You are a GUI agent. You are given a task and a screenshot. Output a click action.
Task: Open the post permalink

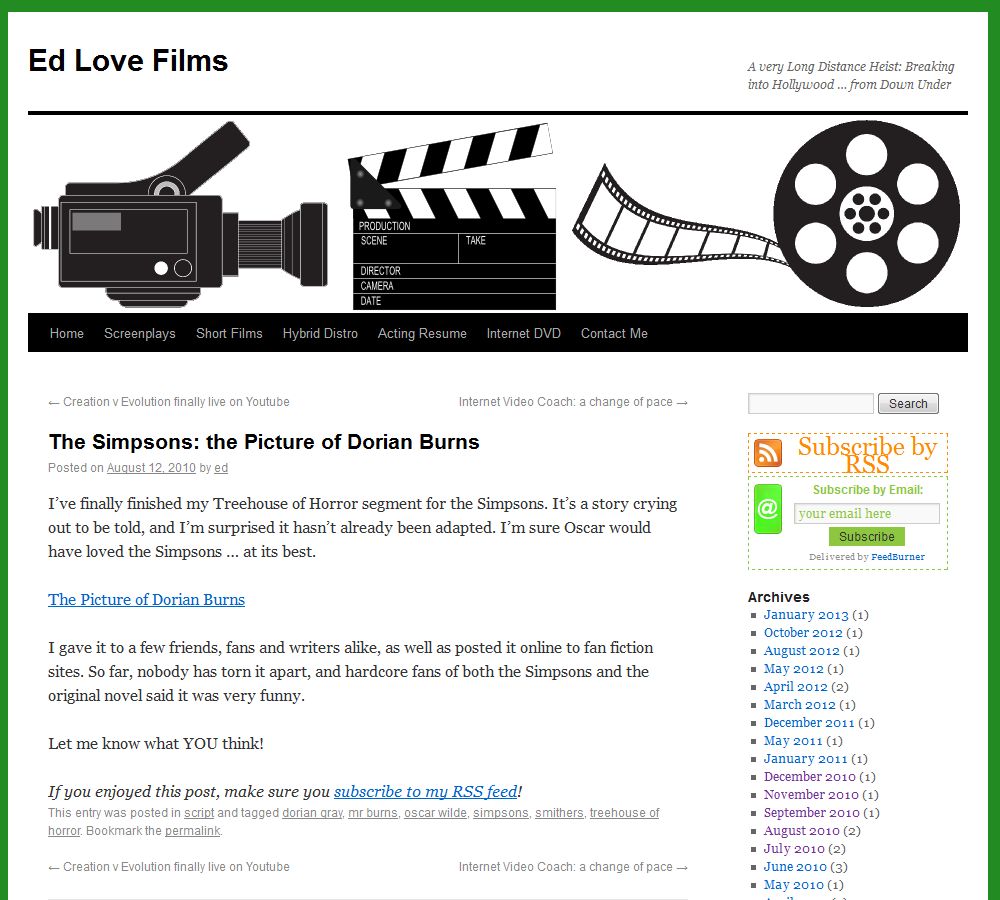(x=193, y=830)
